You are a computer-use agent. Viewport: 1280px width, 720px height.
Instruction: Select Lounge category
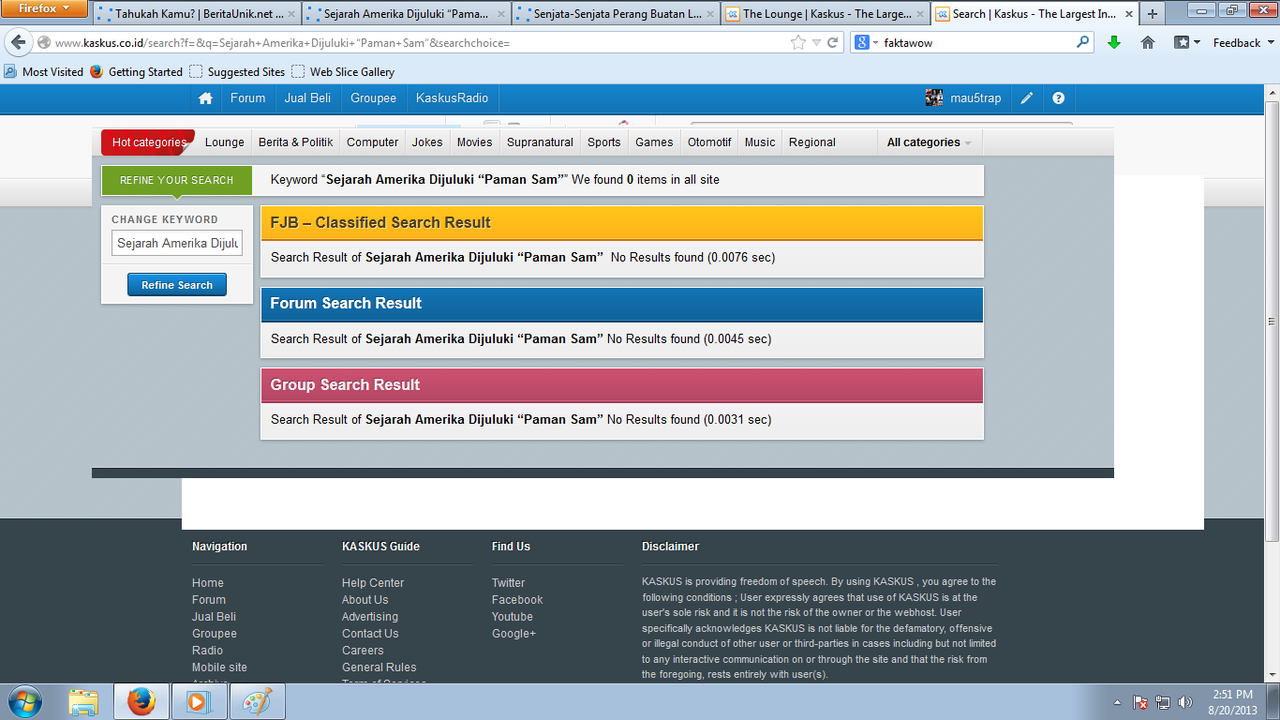coord(225,142)
